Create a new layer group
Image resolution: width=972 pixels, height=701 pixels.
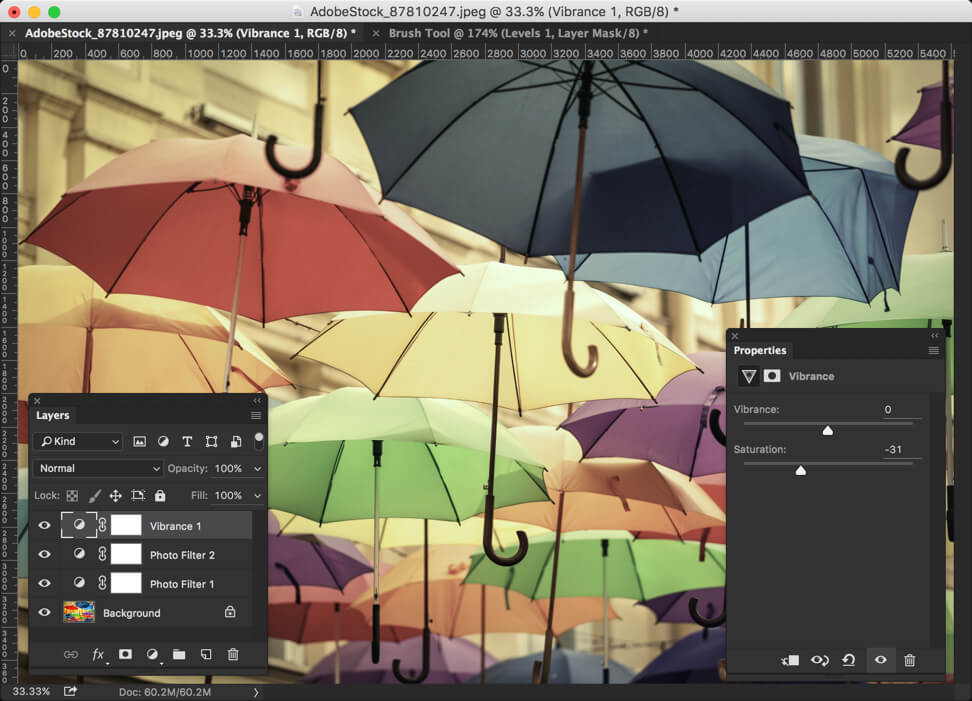click(179, 655)
